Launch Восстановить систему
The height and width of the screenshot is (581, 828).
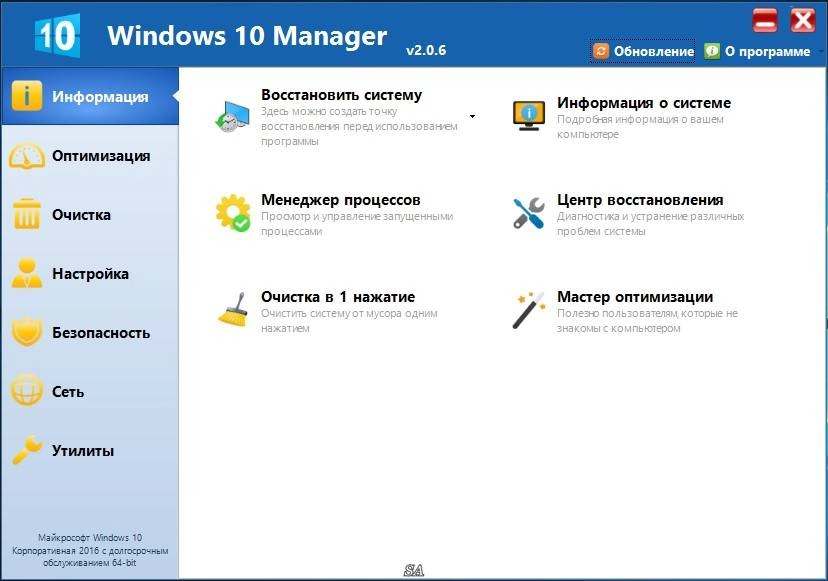pyautogui.click(x=341, y=95)
